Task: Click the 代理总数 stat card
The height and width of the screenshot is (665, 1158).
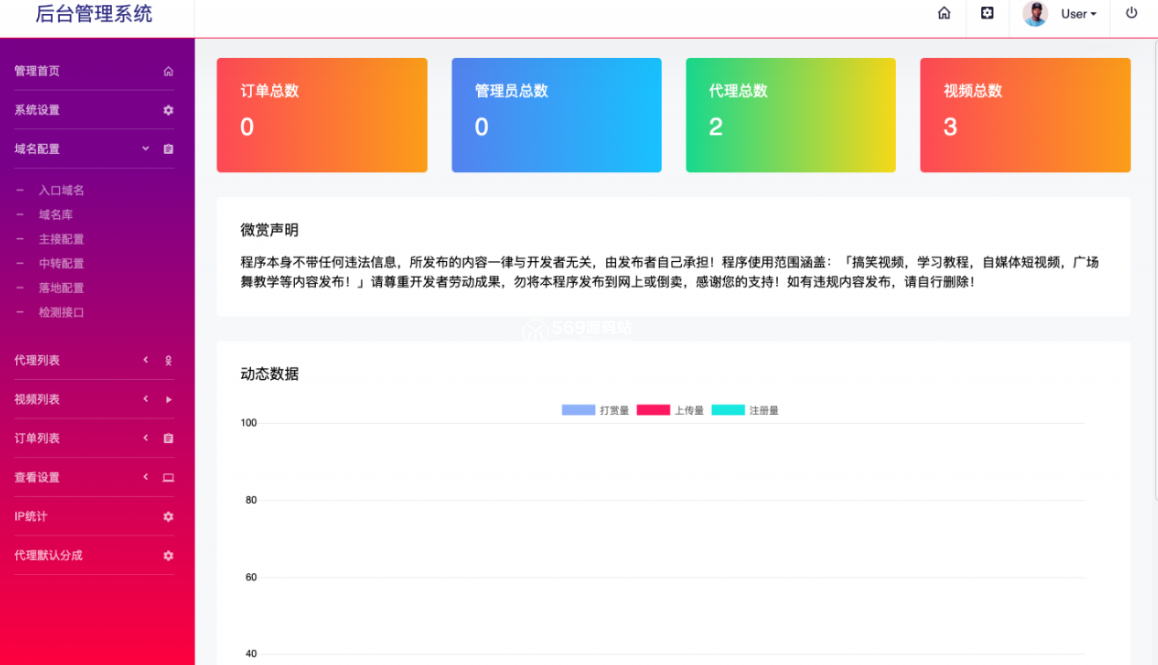Action: (x=791, y=115)
